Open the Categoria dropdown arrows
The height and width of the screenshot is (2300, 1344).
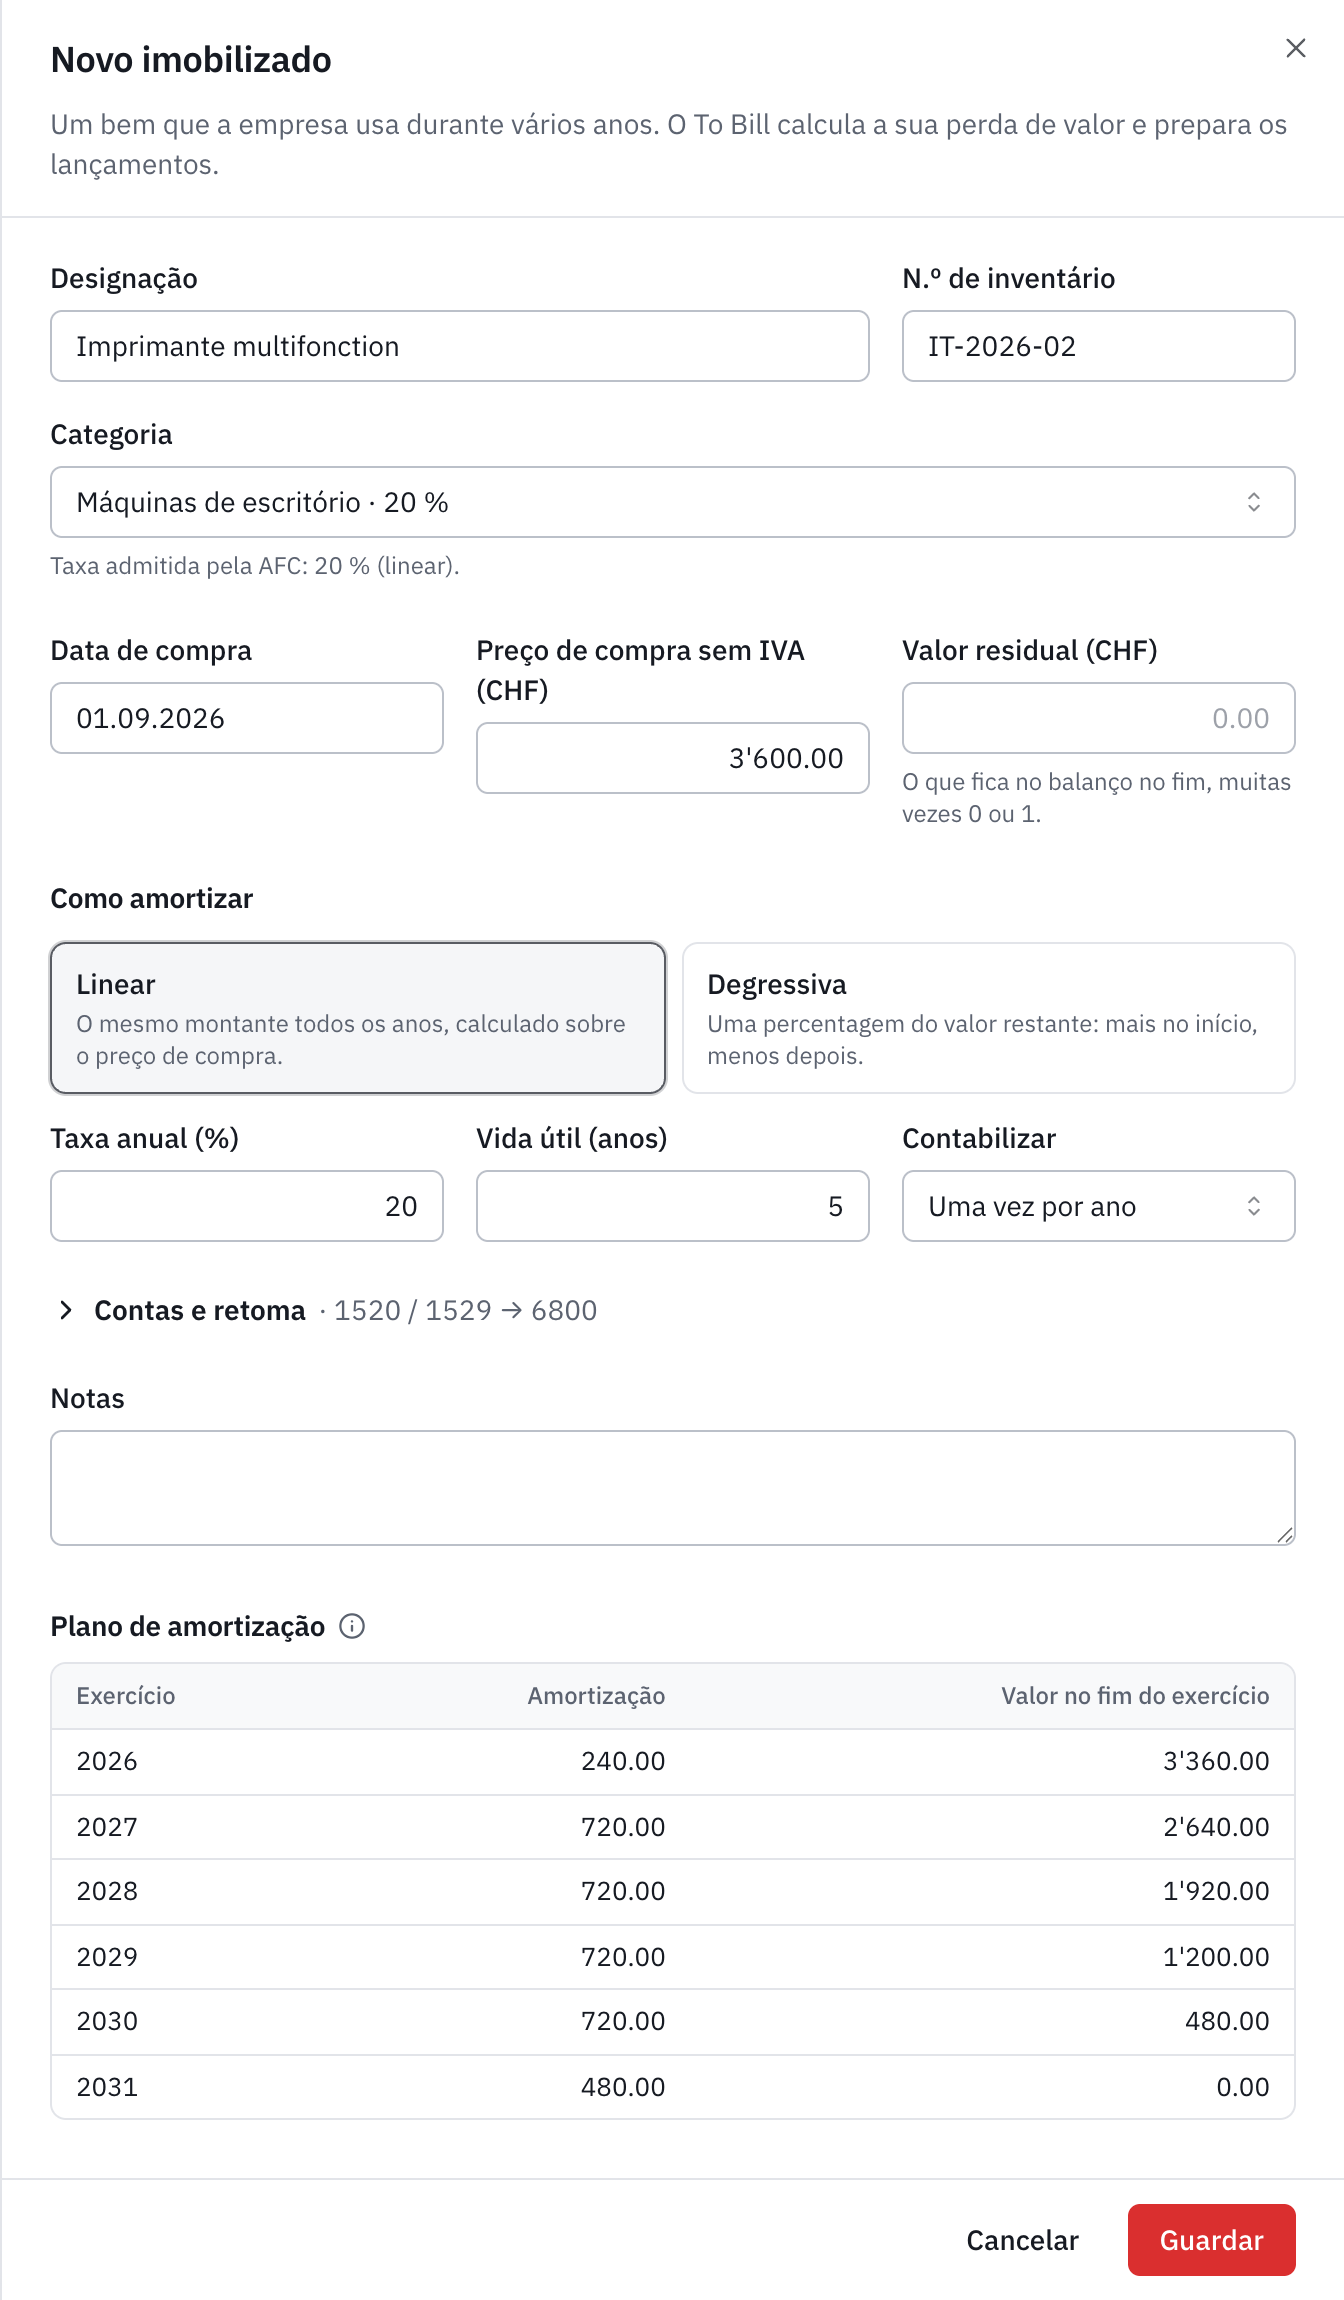[1253, 502]
